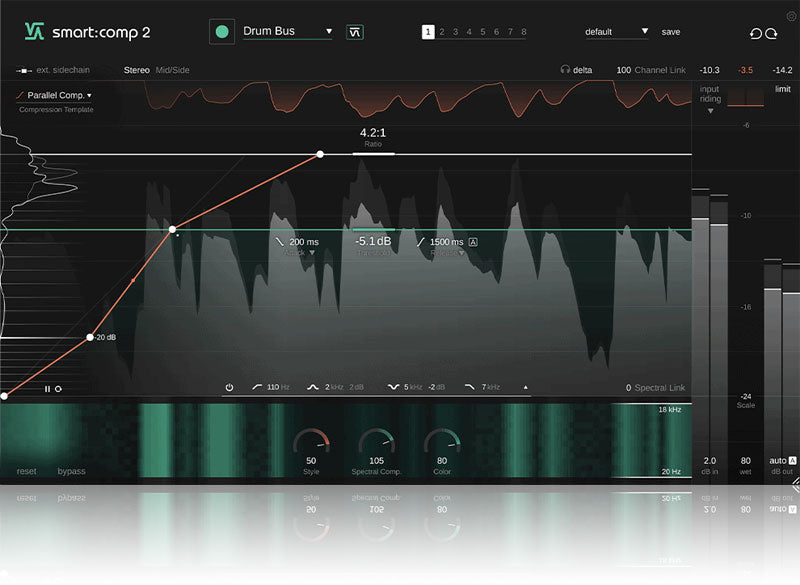This screenshot has height=585, width=800.
Task: Click the release curve shape icon
Action: tap(420, 242)
